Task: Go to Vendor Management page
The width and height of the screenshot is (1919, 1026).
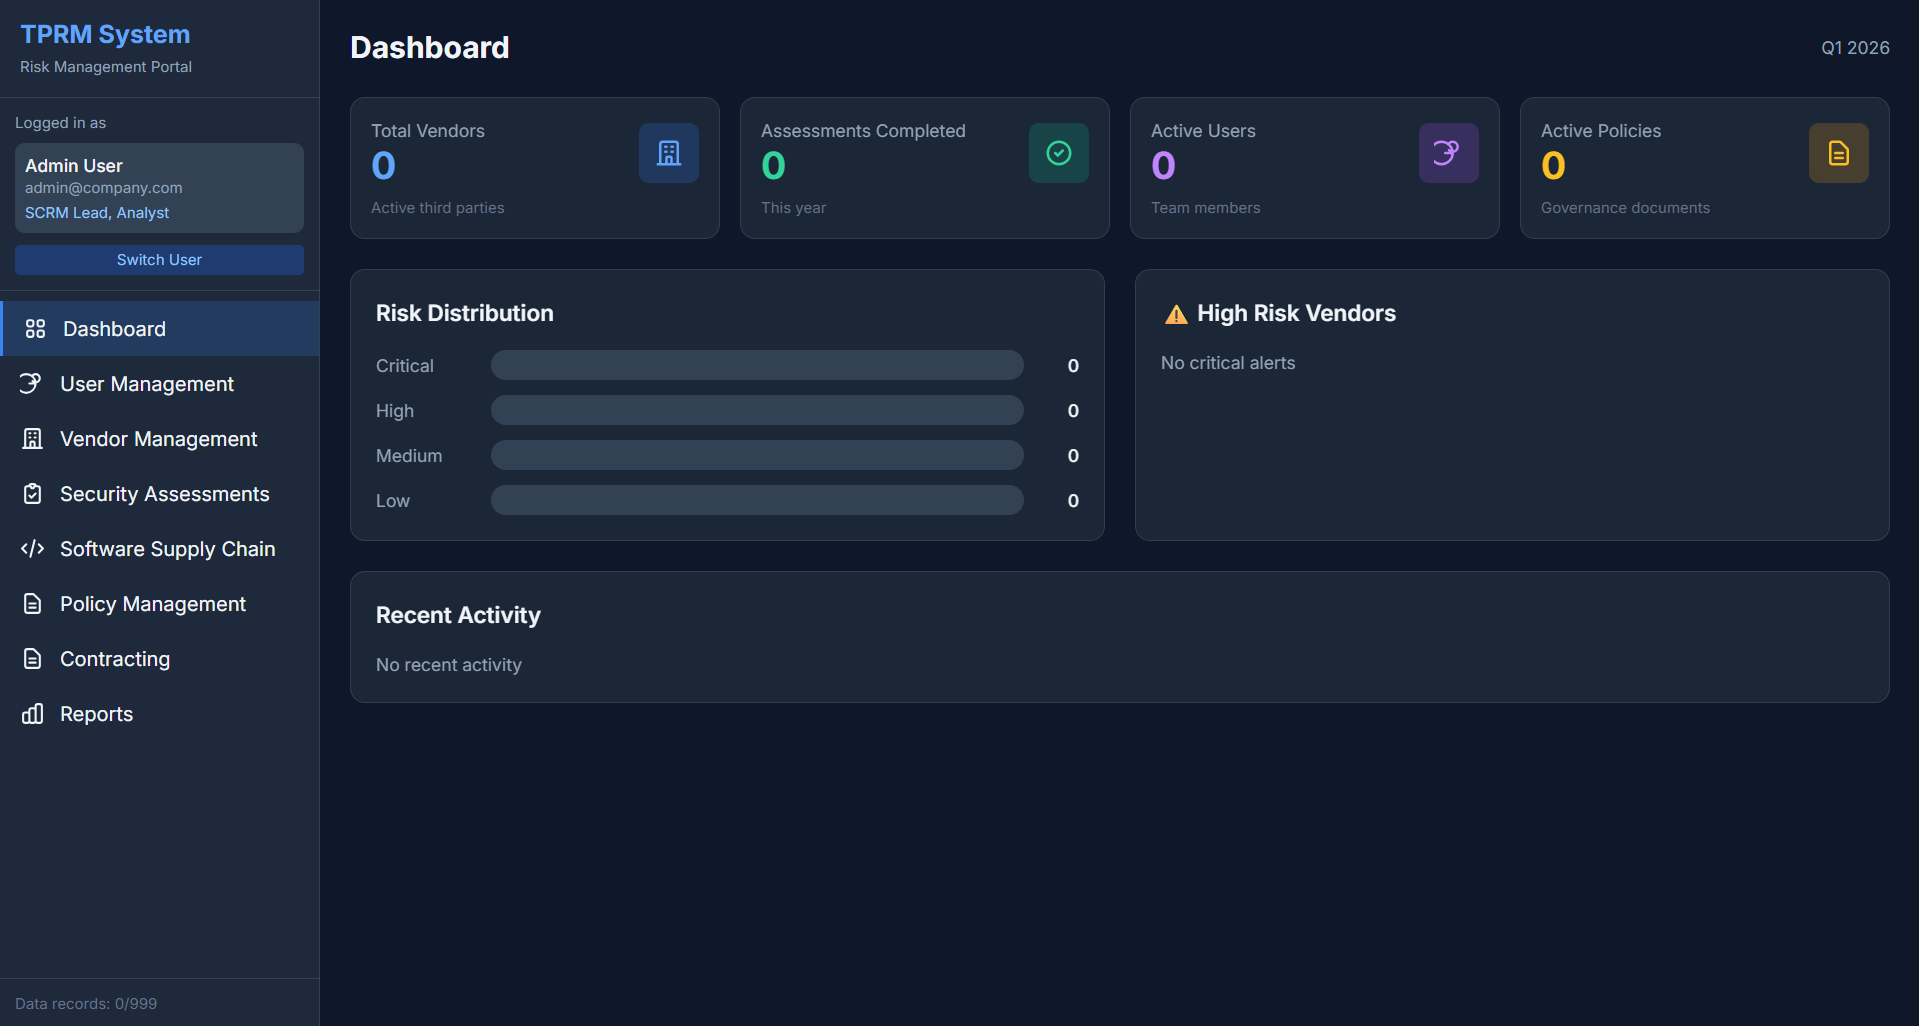Action: pos(158,439)
